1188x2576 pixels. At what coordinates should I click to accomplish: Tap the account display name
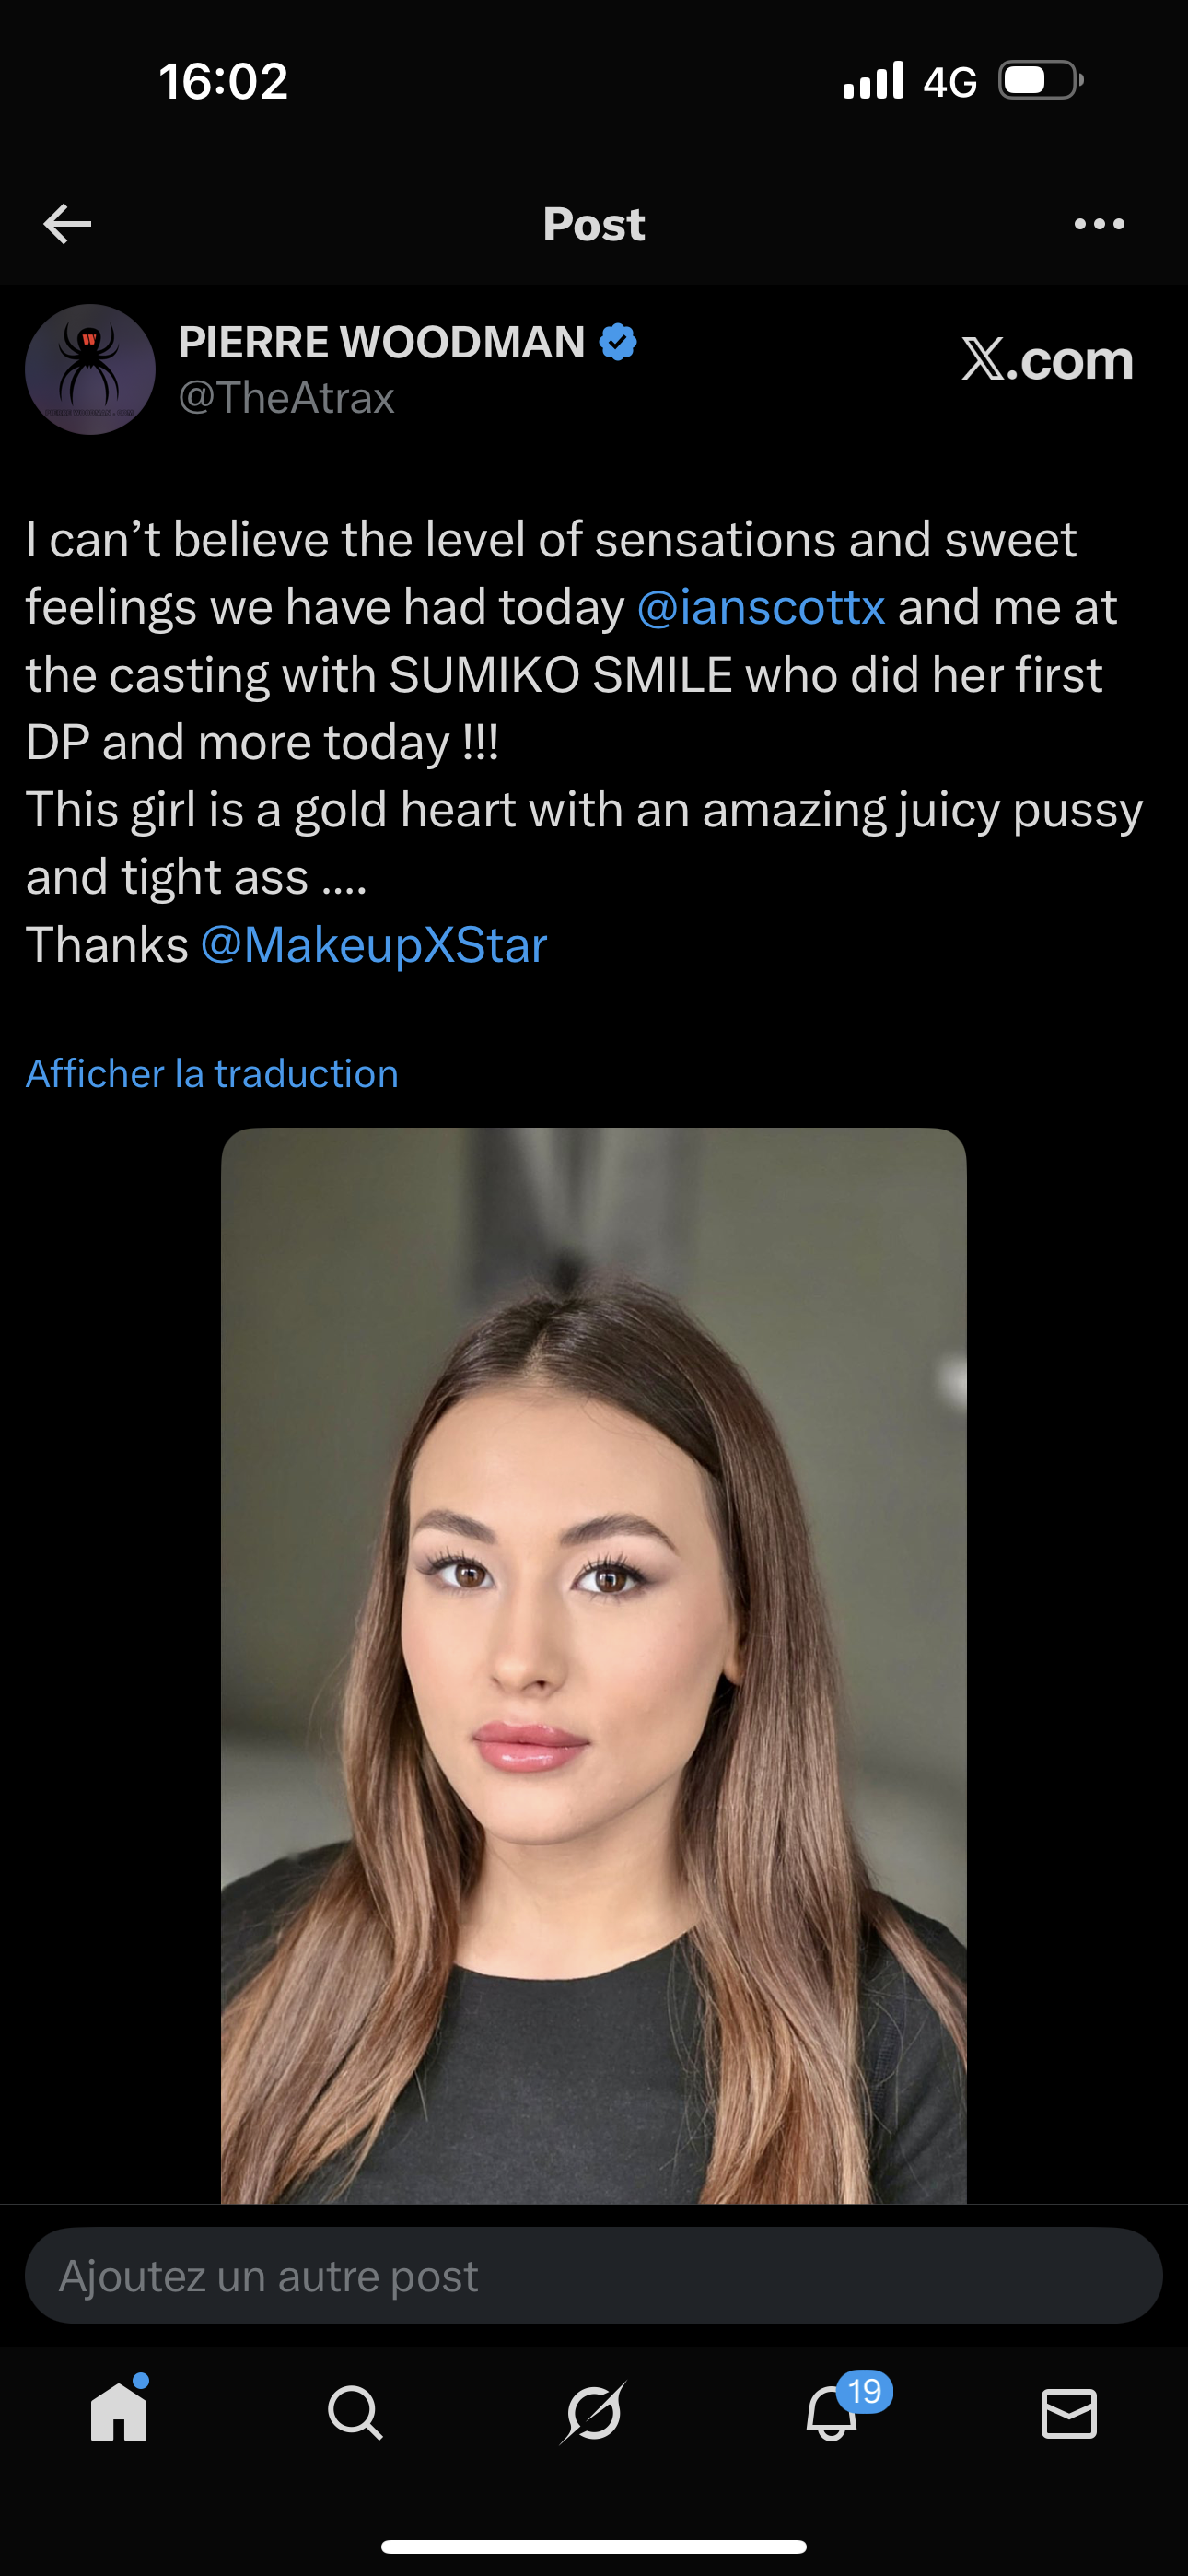click(x=381, y=342)
